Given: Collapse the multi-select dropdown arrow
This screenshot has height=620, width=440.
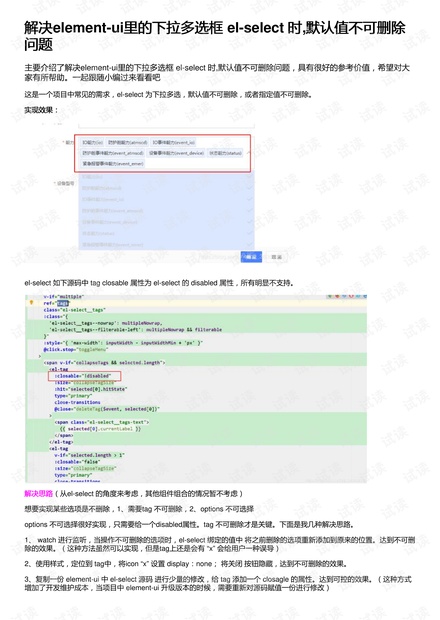Looking at the screenshot, I should point(249,153).
